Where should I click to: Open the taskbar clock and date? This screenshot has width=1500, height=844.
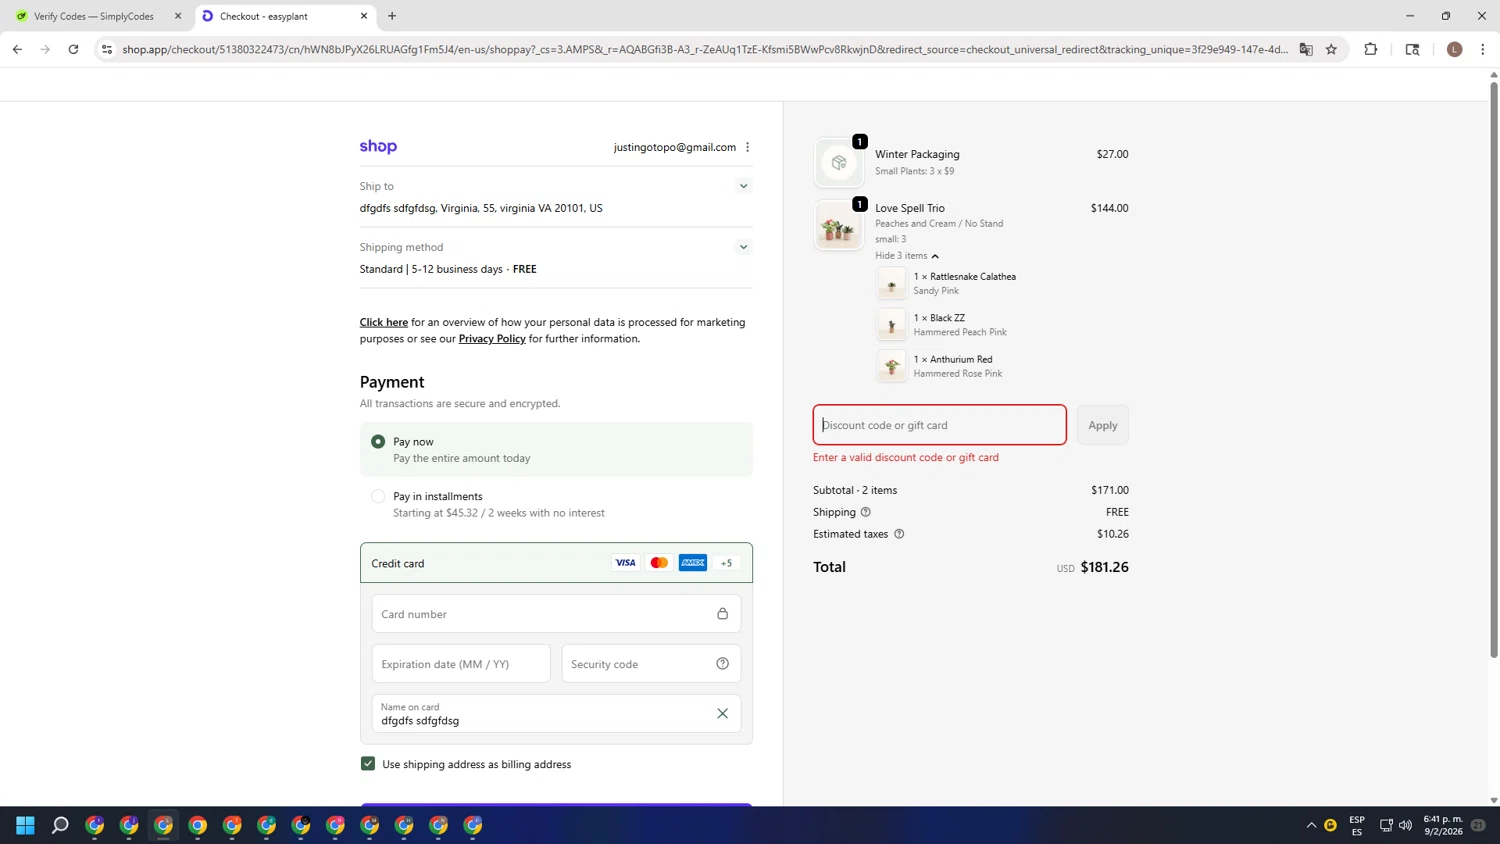point(1443,825)
